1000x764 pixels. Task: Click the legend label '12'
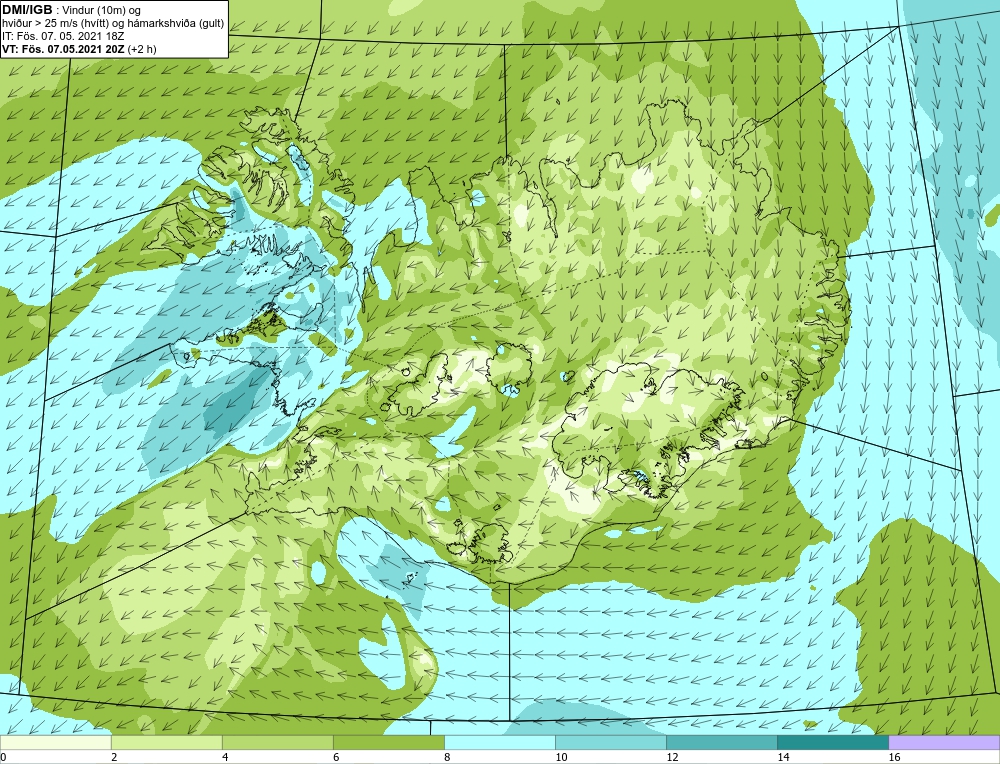pos(672,757)
